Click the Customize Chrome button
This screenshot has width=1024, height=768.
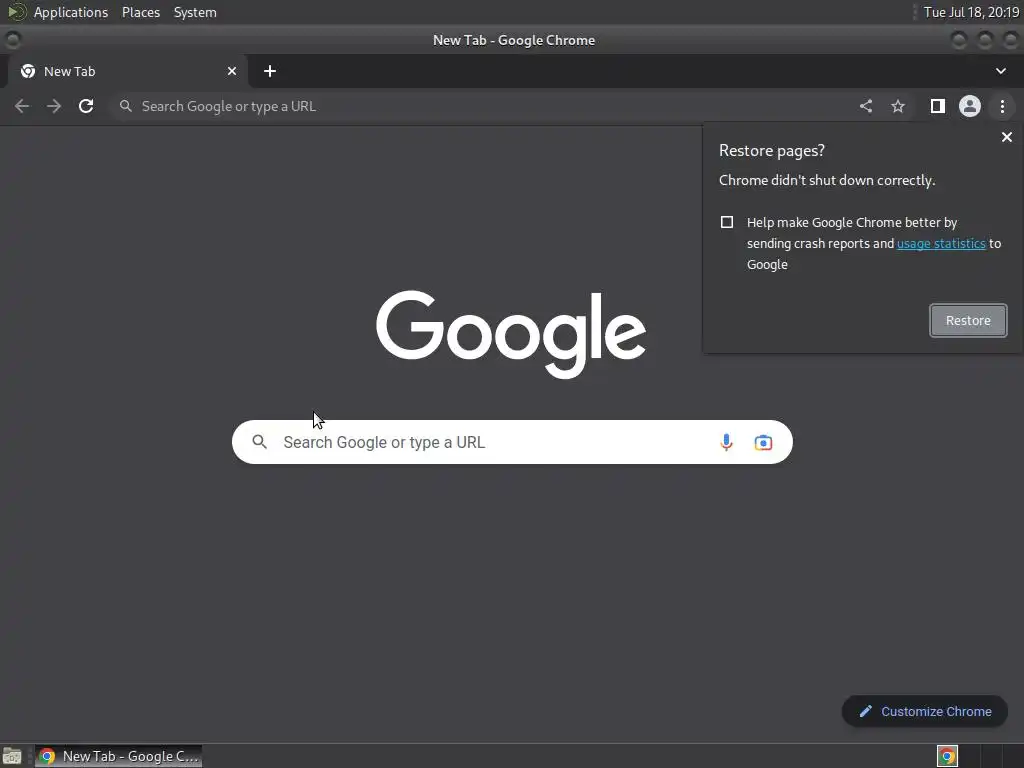click(925, 711)
